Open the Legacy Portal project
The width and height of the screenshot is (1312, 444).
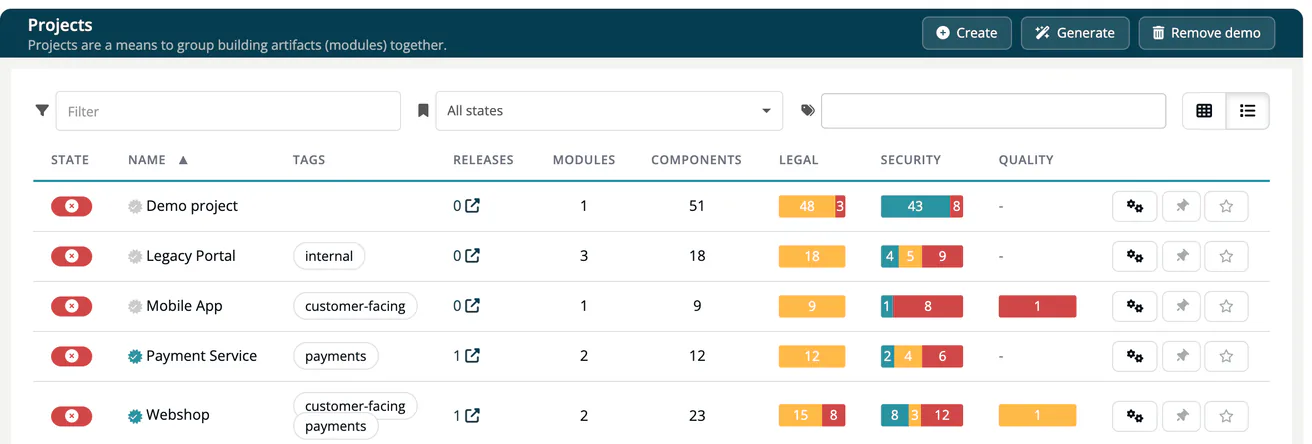click(191, 256)
